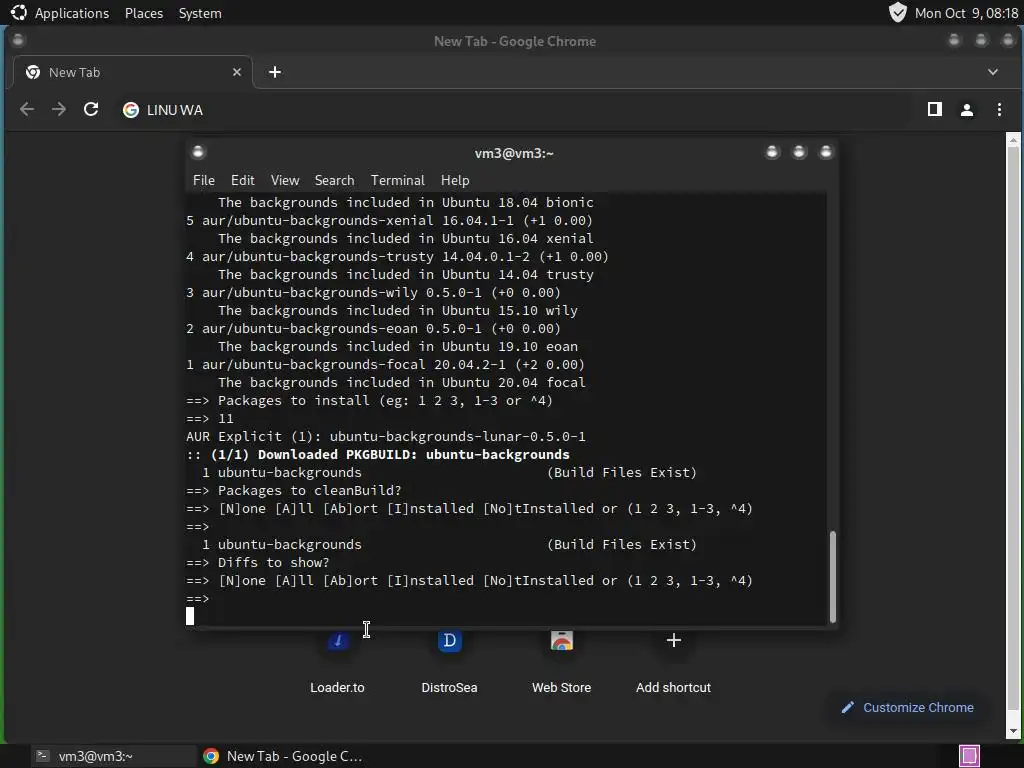Click Add shortcut plus icon

673,640
